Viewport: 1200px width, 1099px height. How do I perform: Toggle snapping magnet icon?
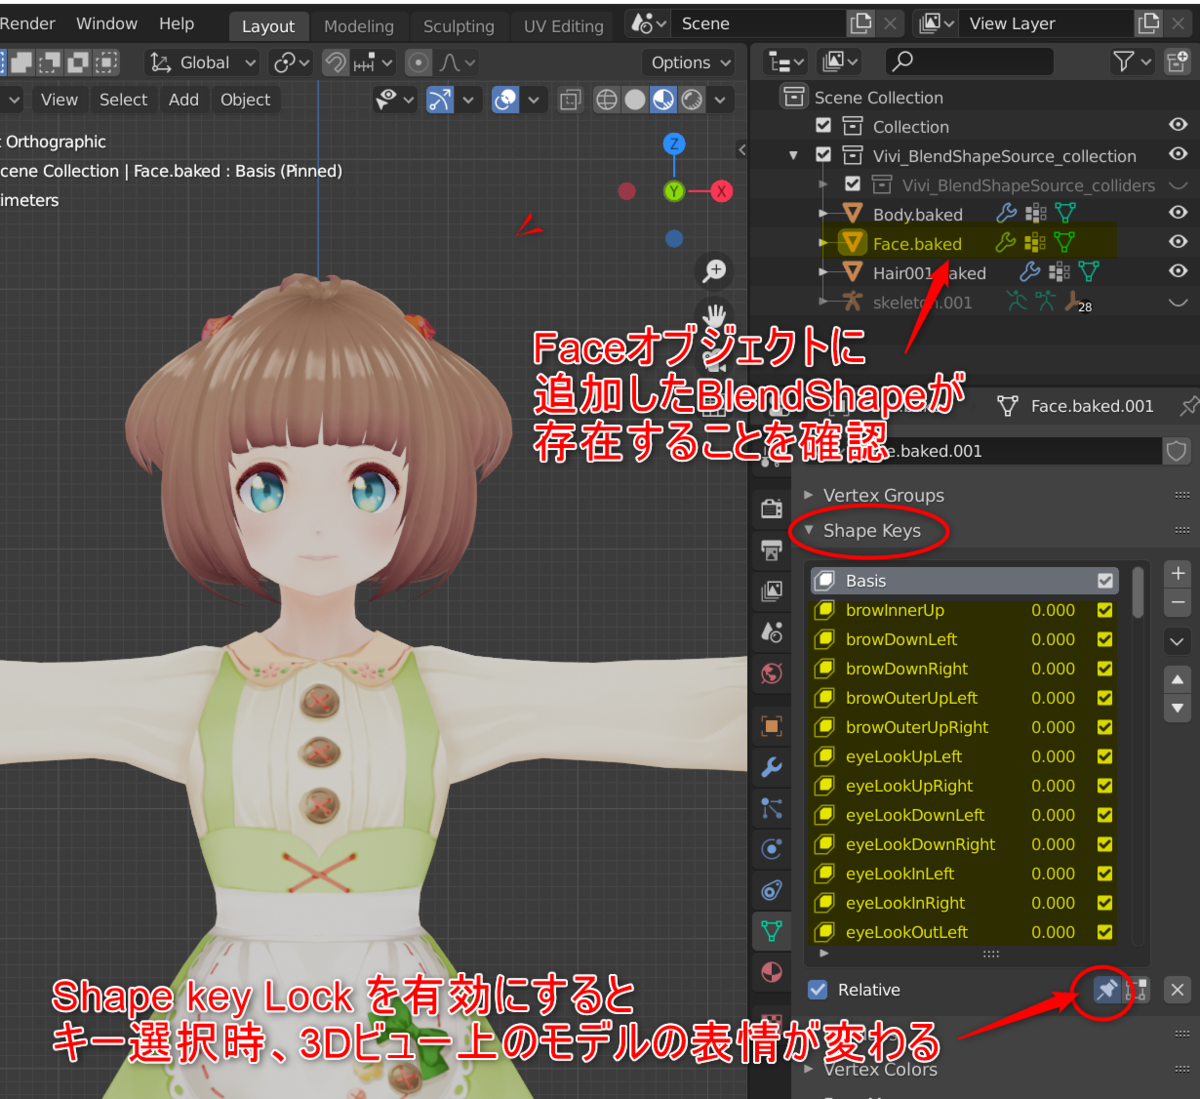pos(336,63)
